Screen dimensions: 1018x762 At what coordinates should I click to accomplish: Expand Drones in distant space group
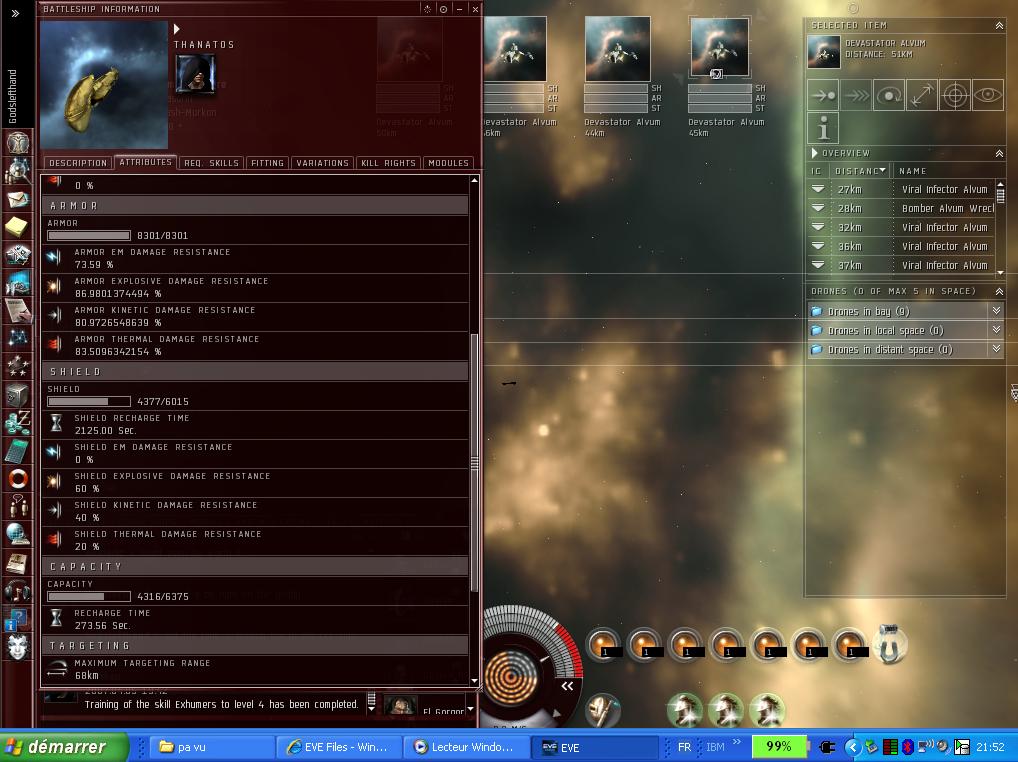click(x=906, y=349)
